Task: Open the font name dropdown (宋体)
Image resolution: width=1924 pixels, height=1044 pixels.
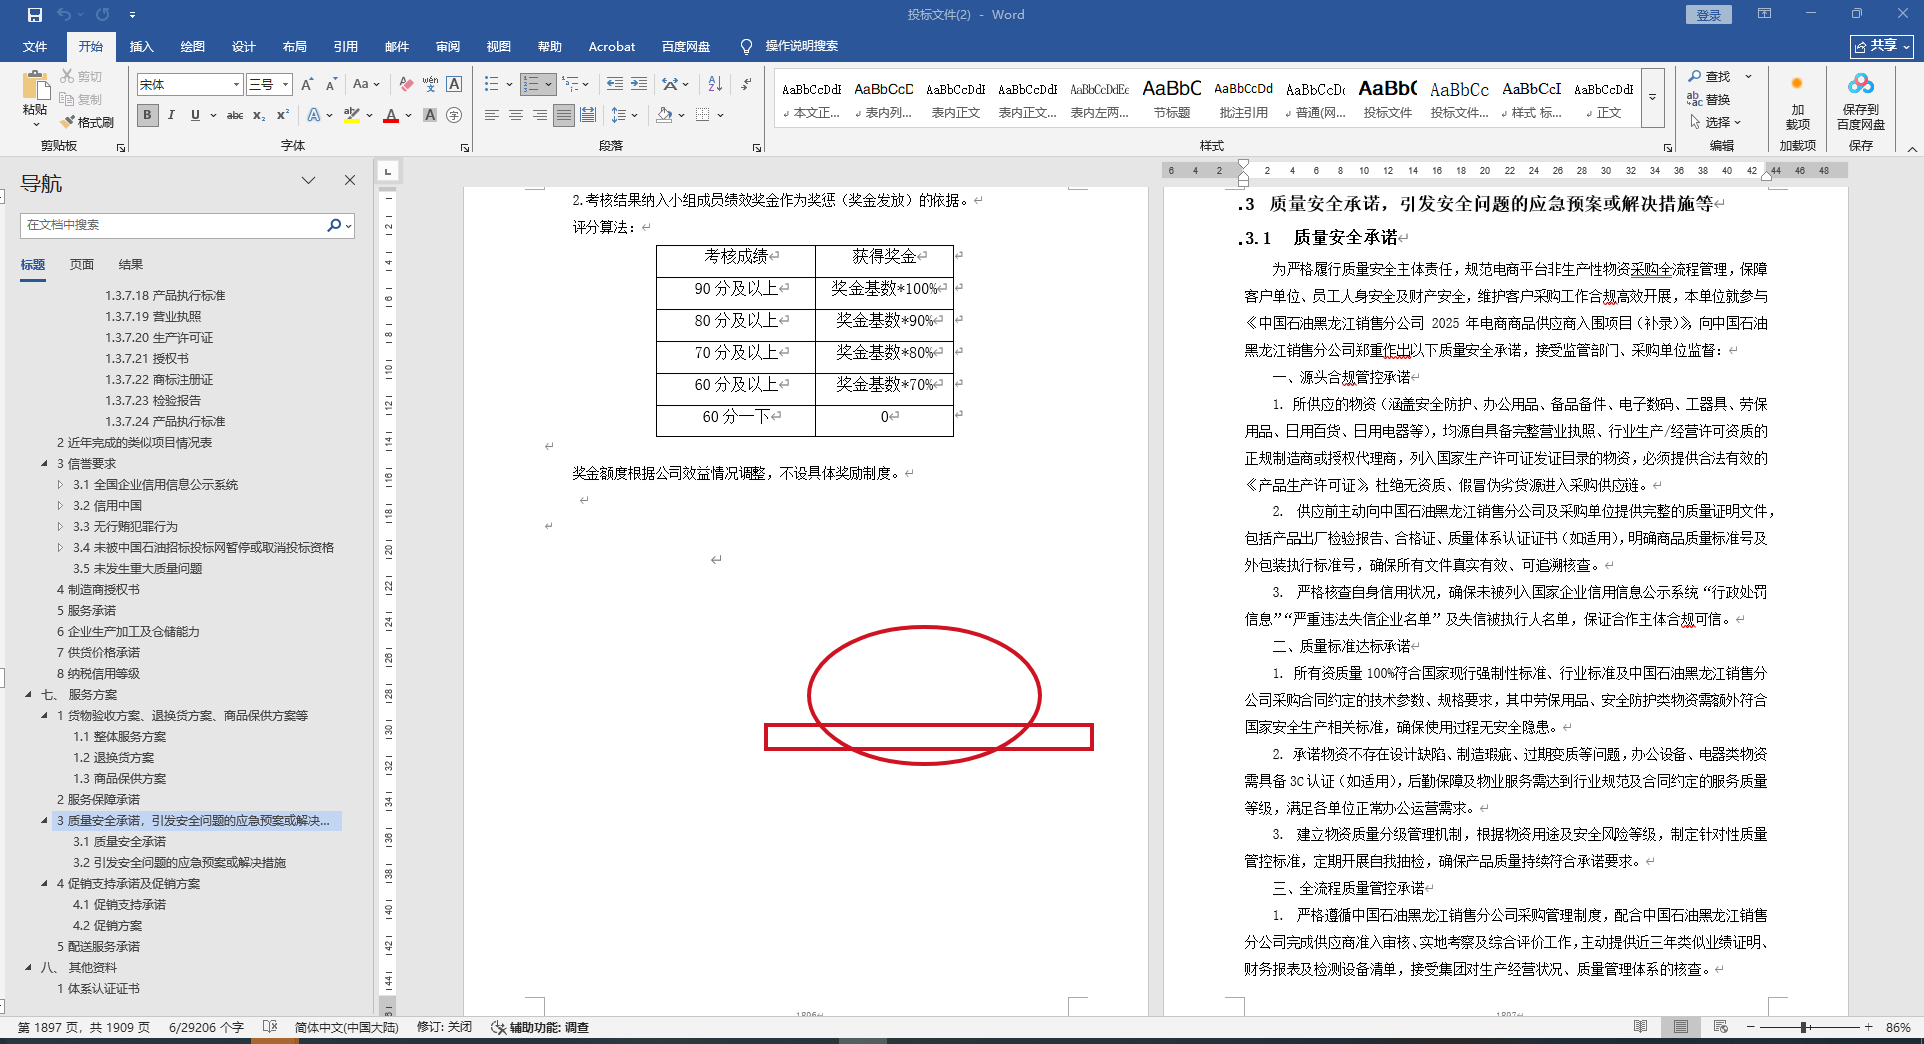Action: tap(236, 85)
